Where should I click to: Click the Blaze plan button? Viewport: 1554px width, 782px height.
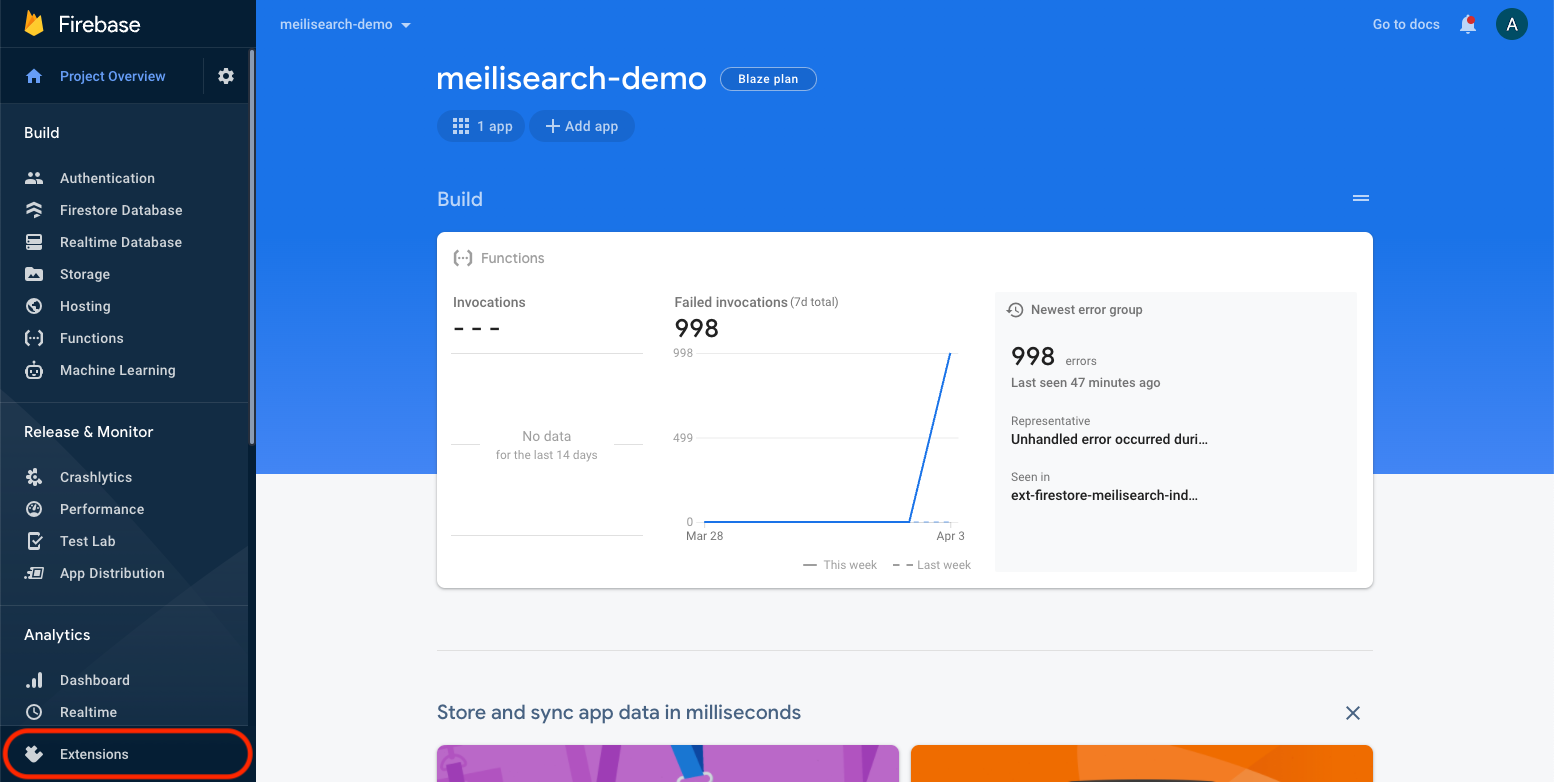(x=768, y=79)
